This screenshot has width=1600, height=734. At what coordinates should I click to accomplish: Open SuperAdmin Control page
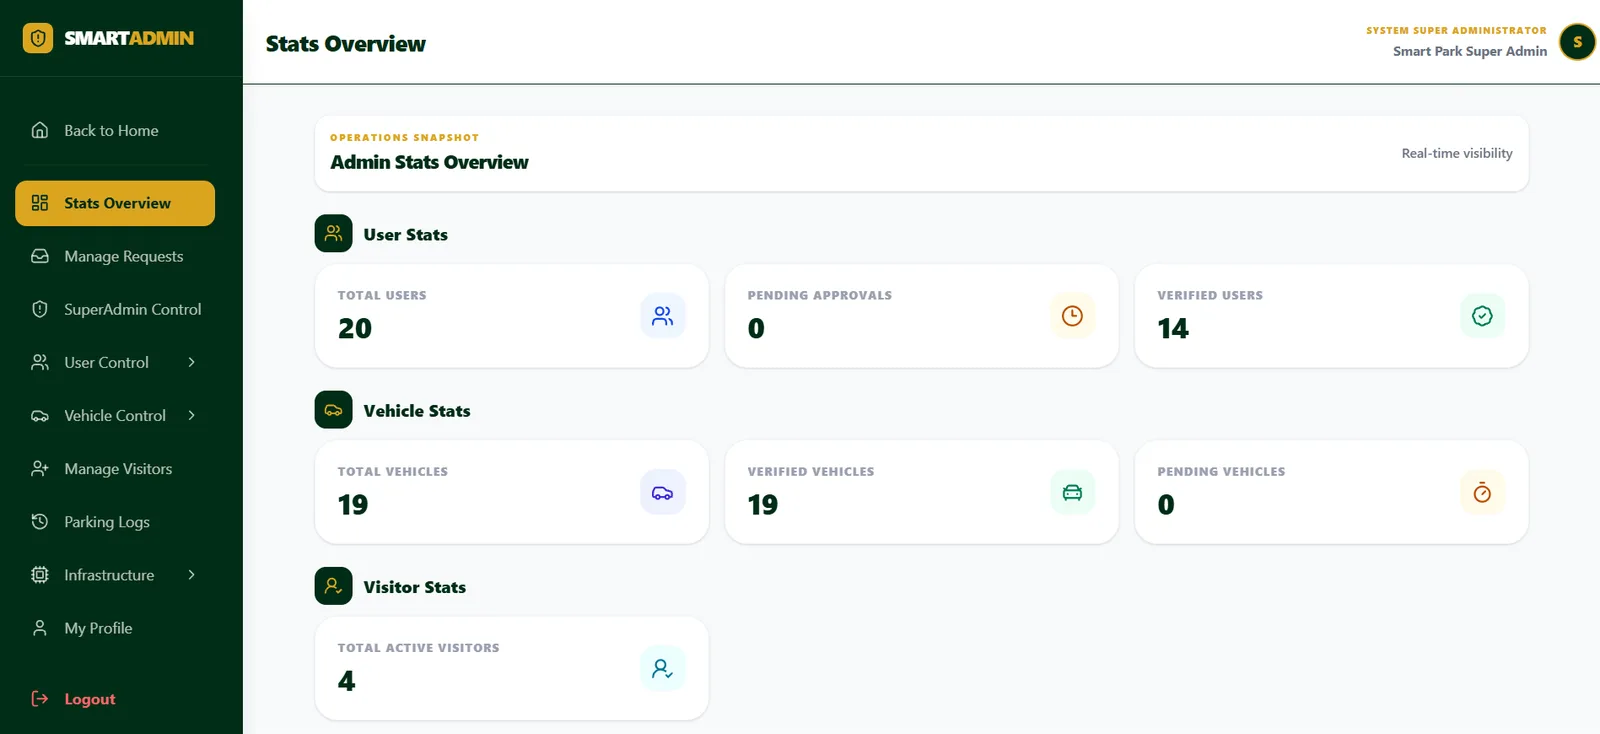[115, 309]
